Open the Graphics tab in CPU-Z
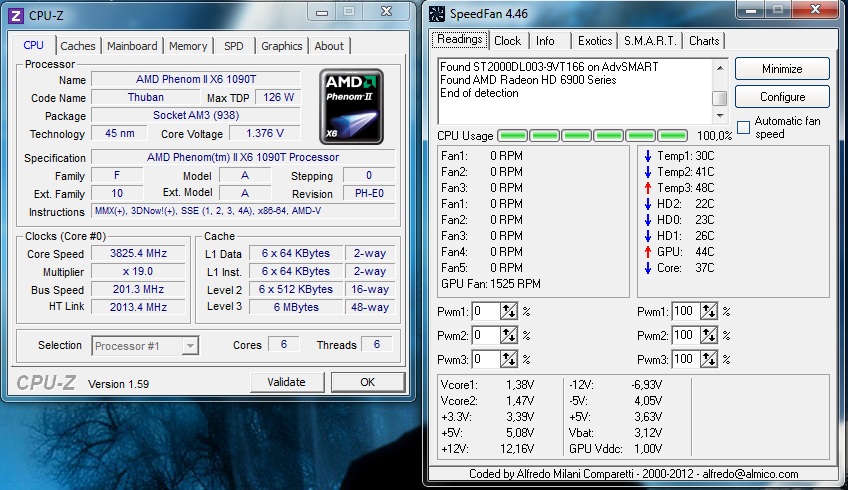848x490 pixels. [x=282, y=46]
